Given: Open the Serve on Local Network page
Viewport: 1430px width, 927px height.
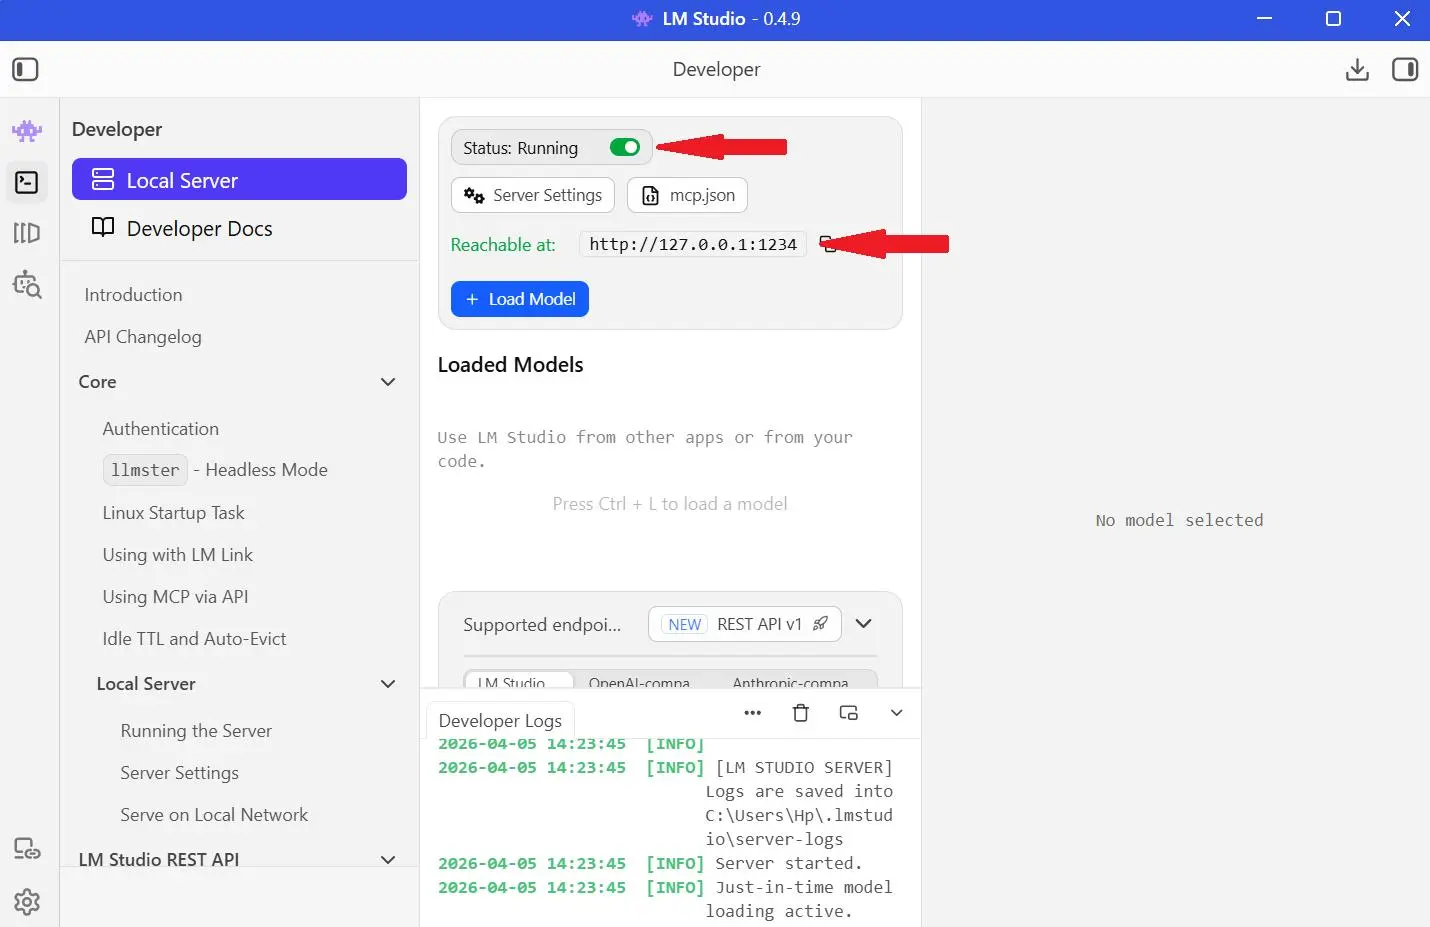Looking at the screenshot, I should (214, 815).
